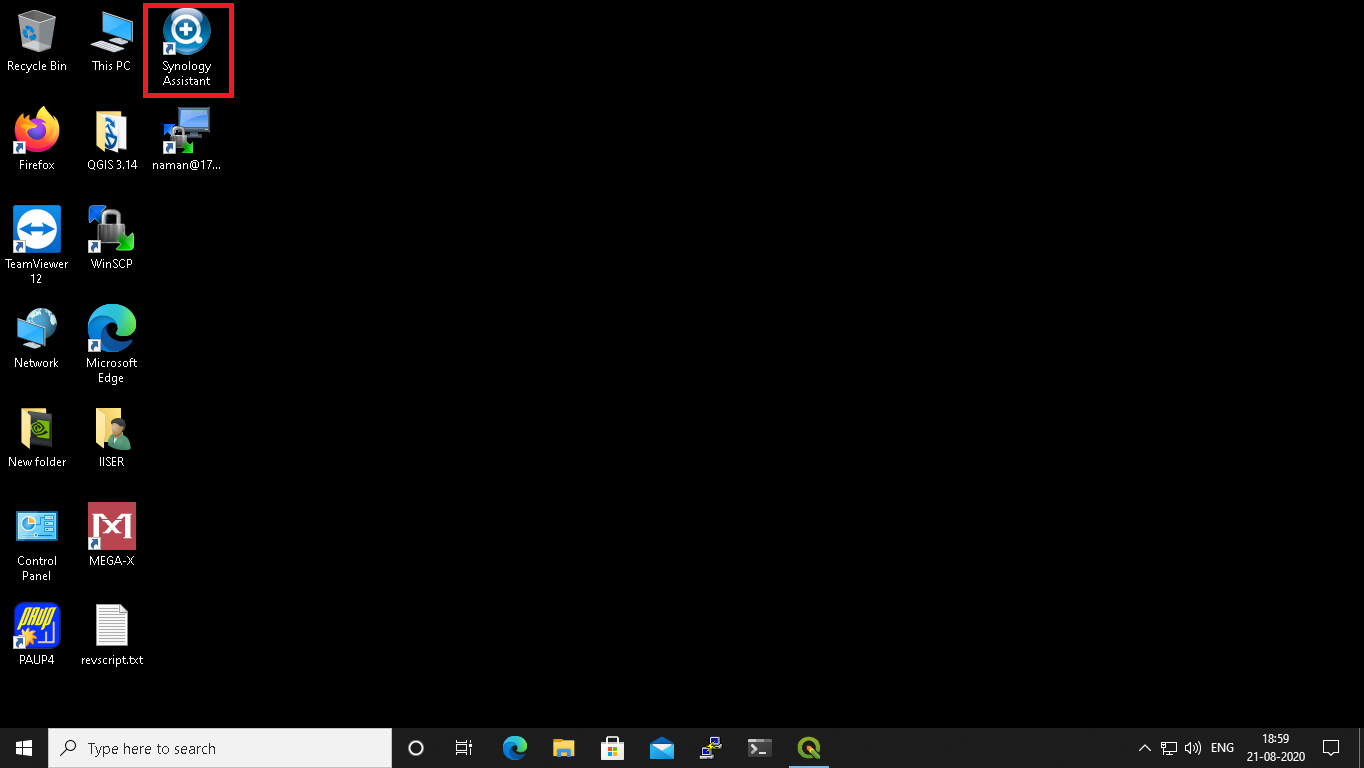Viewport: 1364px width, 768px height.
Task: Open File Explorer from the taskbar
Action: (x=563, y=748)
